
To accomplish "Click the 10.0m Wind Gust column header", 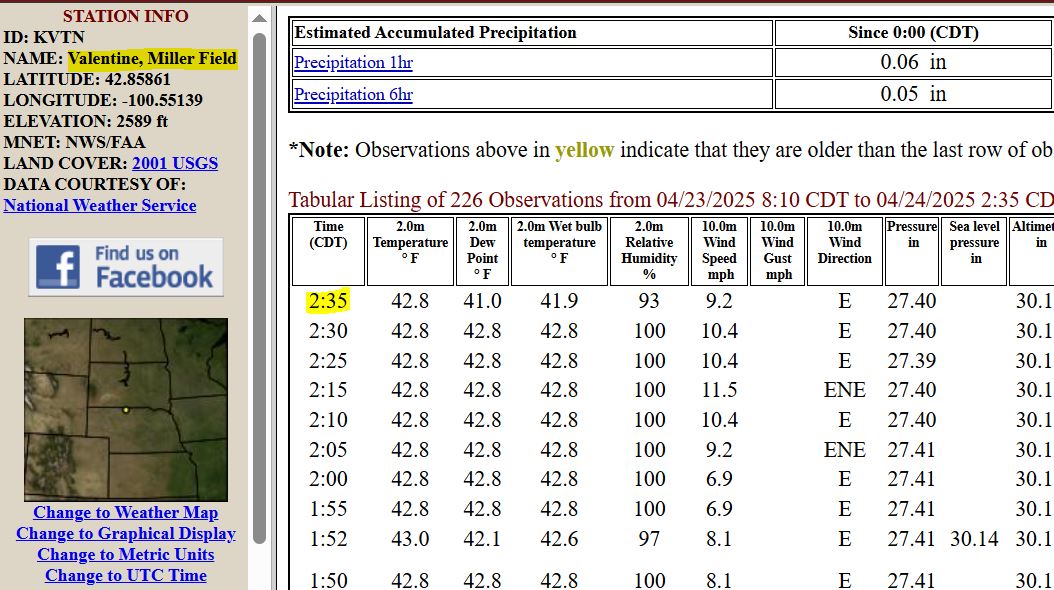I will pyautogui.click(x=778, y=251).
